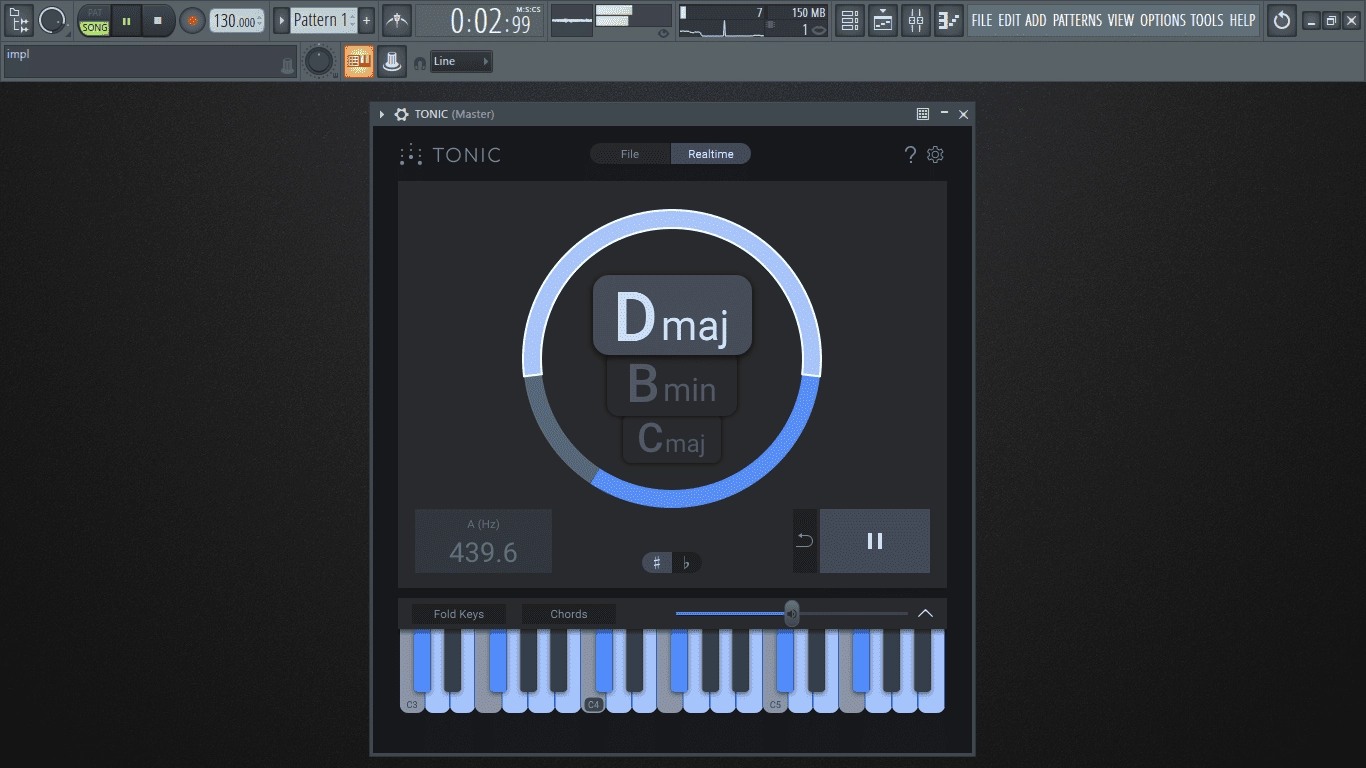Toggle the eye icon under the output meter
This screenshot has height=768, width=1366.
click(x=663, y=33)
